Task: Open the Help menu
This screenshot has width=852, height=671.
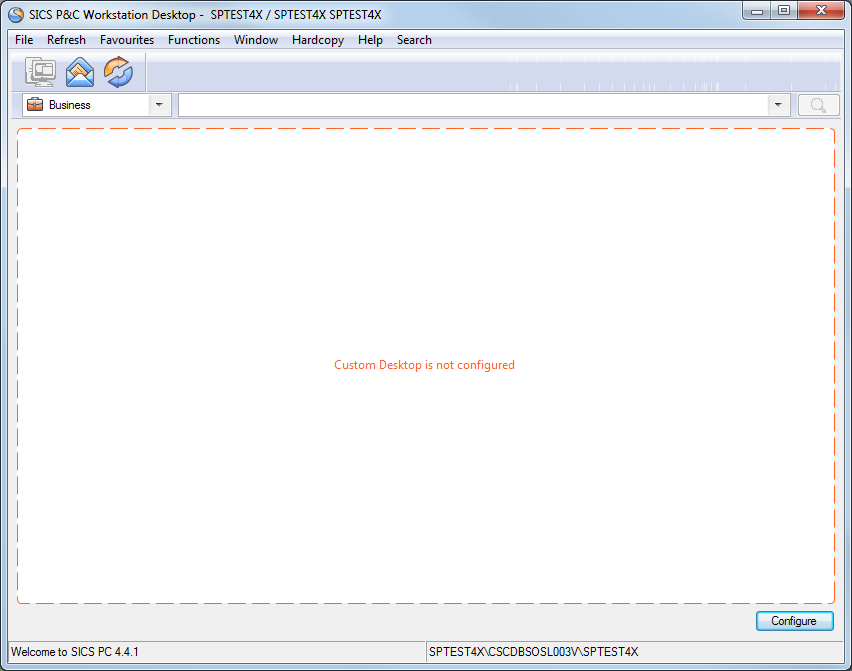Action: coord(370,40)
